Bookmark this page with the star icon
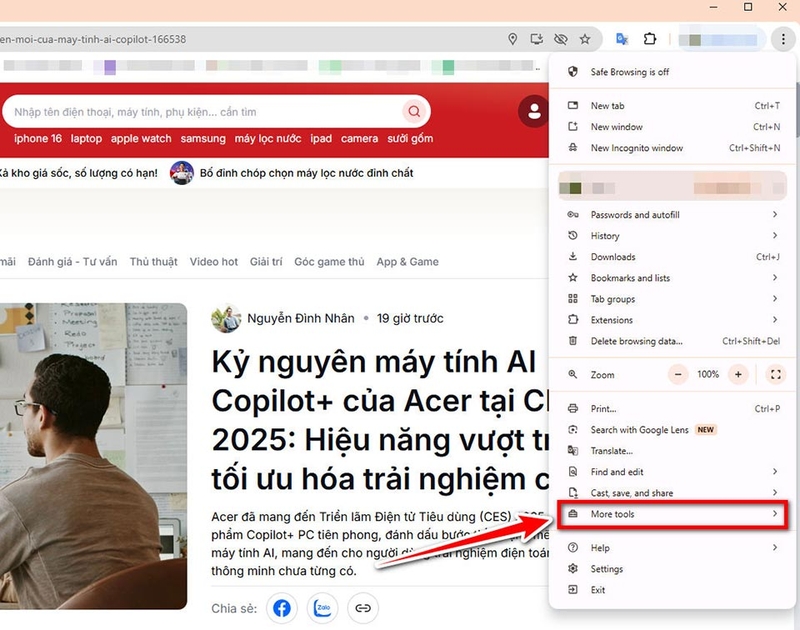 [x=585, y=39]
